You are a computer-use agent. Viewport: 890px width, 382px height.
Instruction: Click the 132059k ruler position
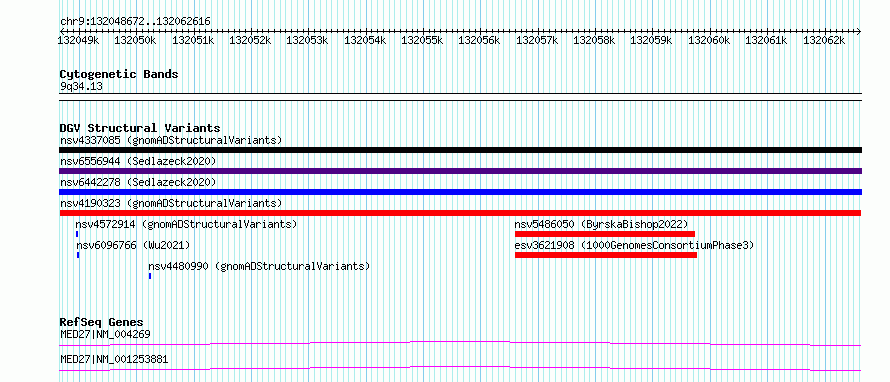click(x=652, y=41)
